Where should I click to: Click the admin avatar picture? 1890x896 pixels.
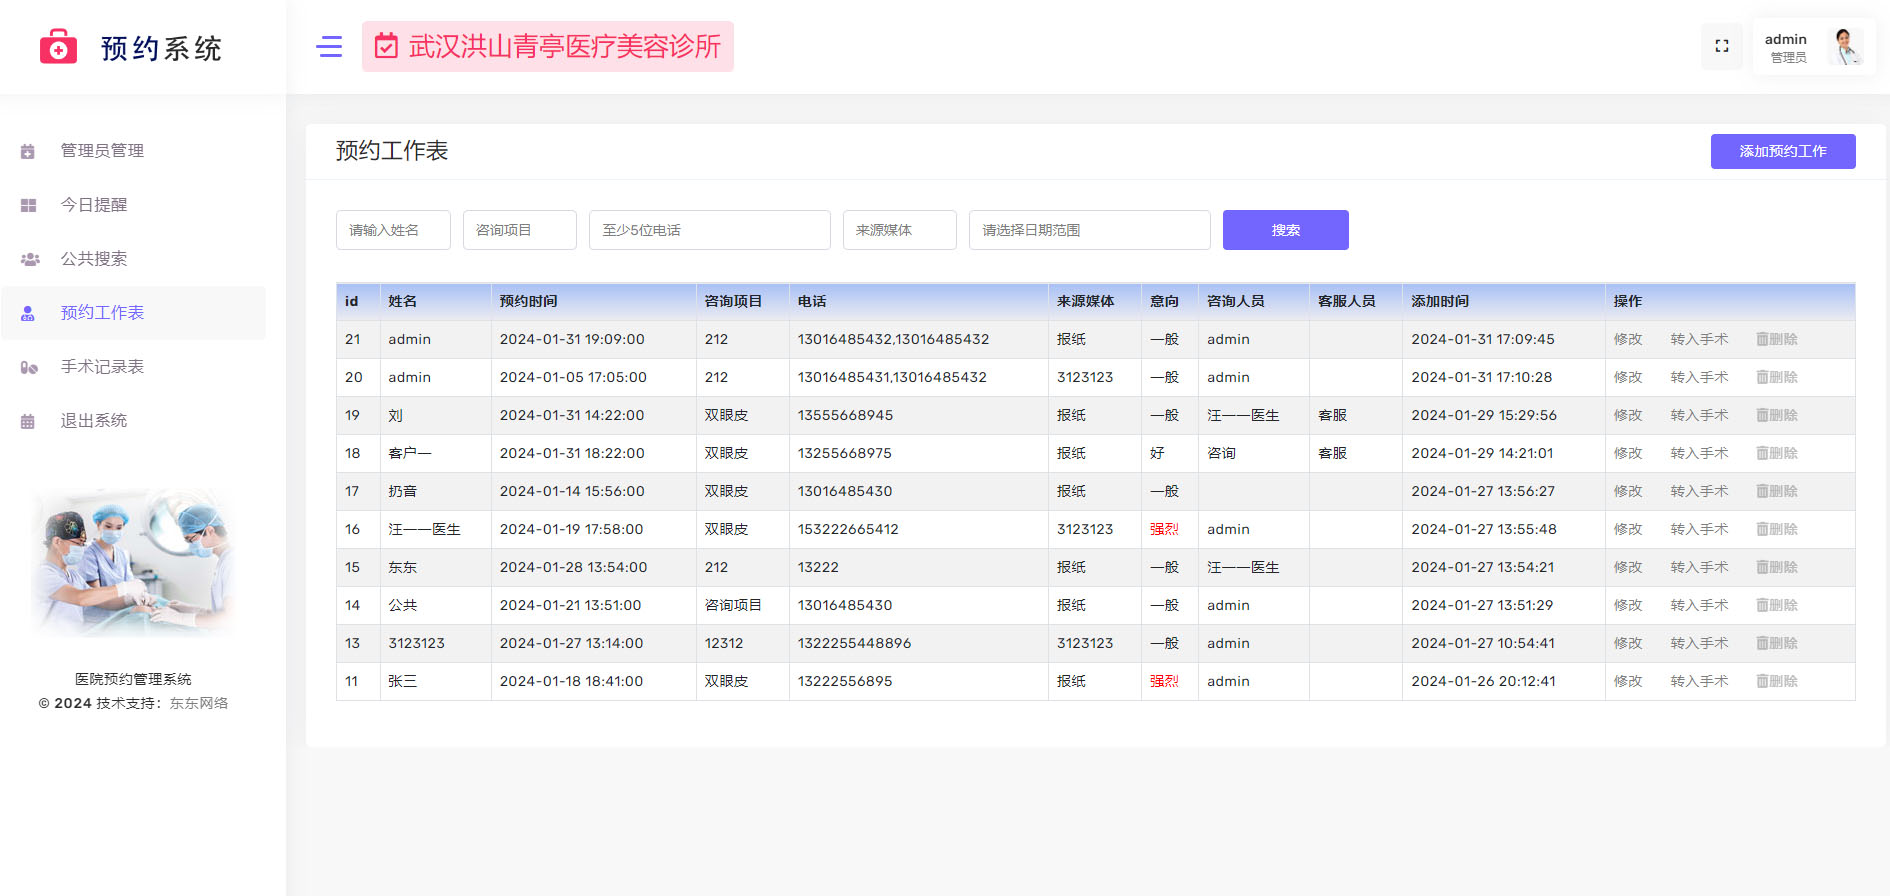[x=1845, y=47]
